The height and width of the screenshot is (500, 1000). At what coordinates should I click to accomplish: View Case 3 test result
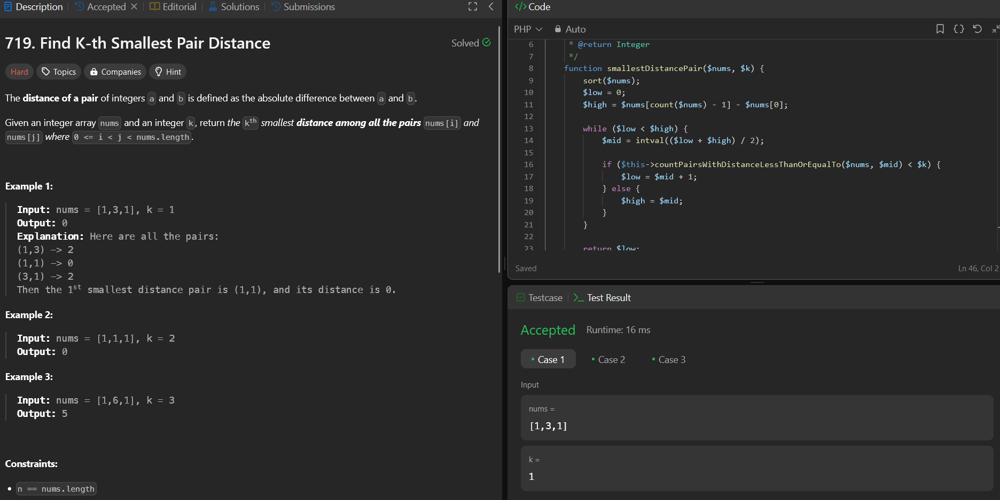pyautogui.click(x=668, y=359)
